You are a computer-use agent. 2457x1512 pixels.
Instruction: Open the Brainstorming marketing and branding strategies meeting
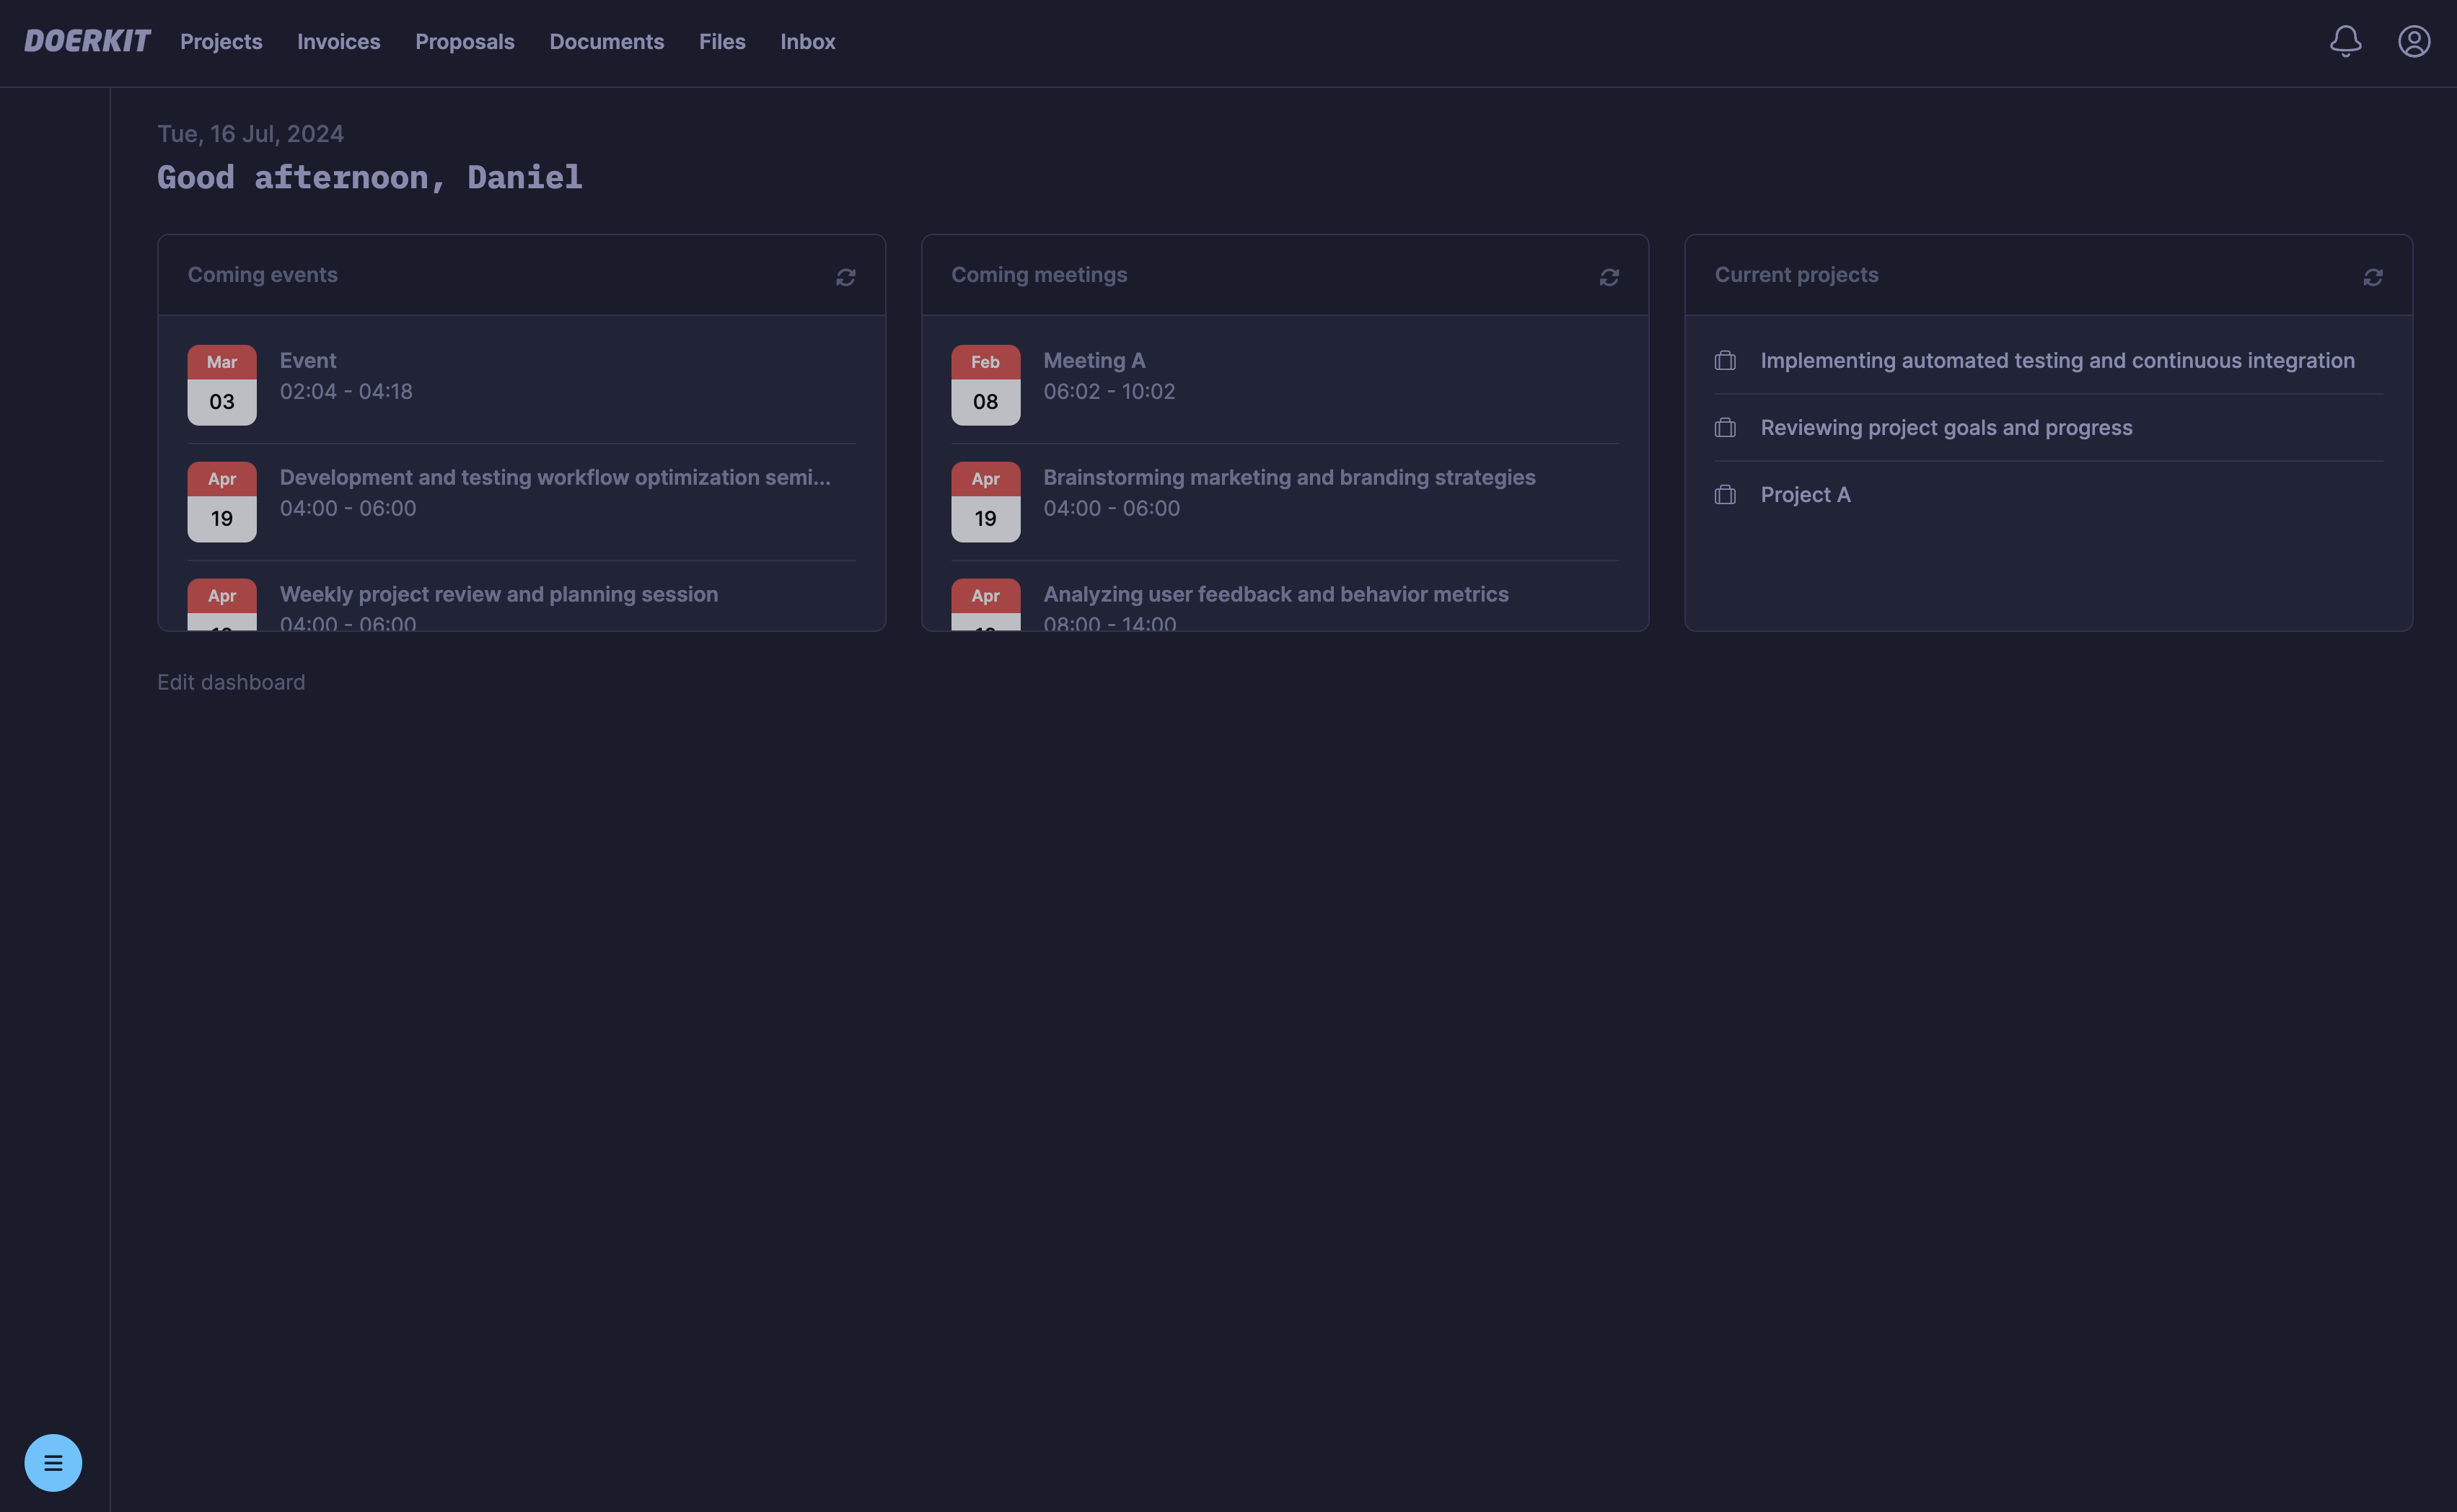coord(1288,478)
